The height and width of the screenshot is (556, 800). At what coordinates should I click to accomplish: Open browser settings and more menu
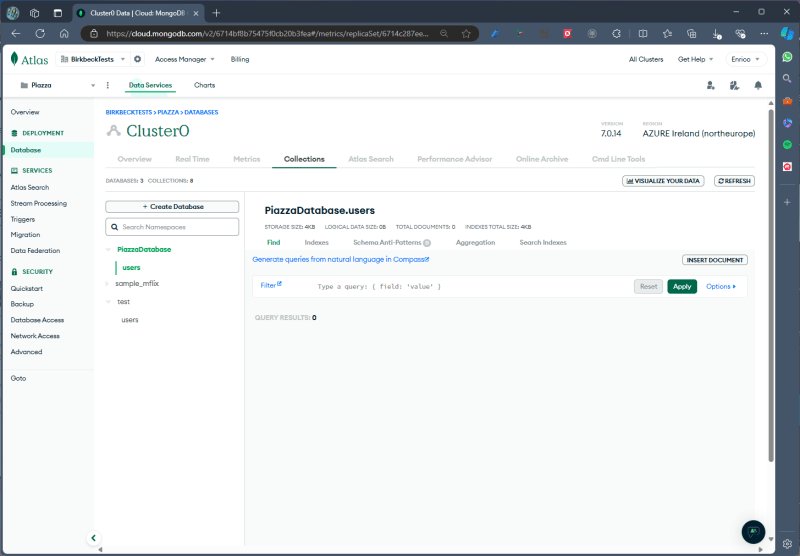764,34
